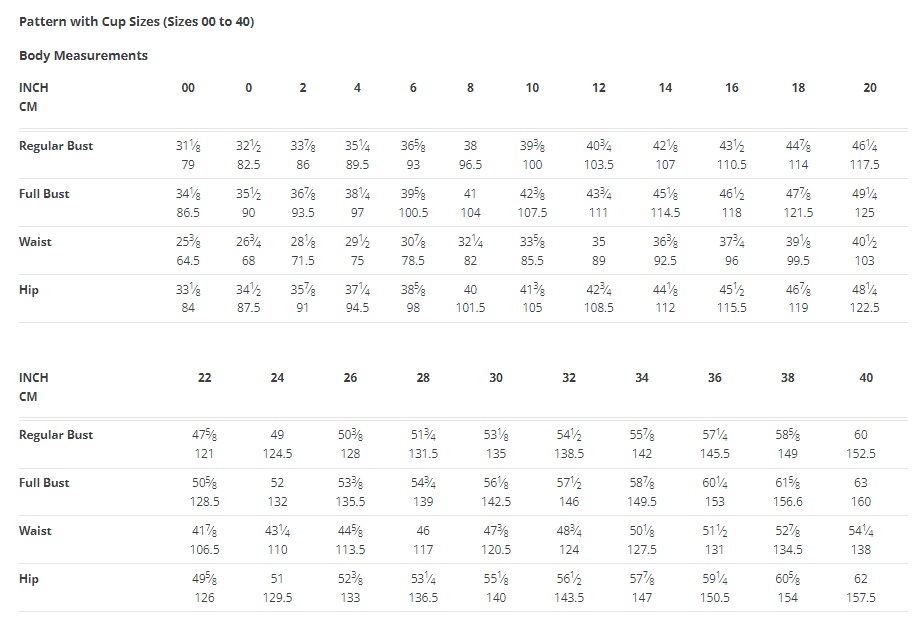Click the "Pattern with Cup Sizes" heading
This screenshot has height=627, width=920.
point(136,21)
